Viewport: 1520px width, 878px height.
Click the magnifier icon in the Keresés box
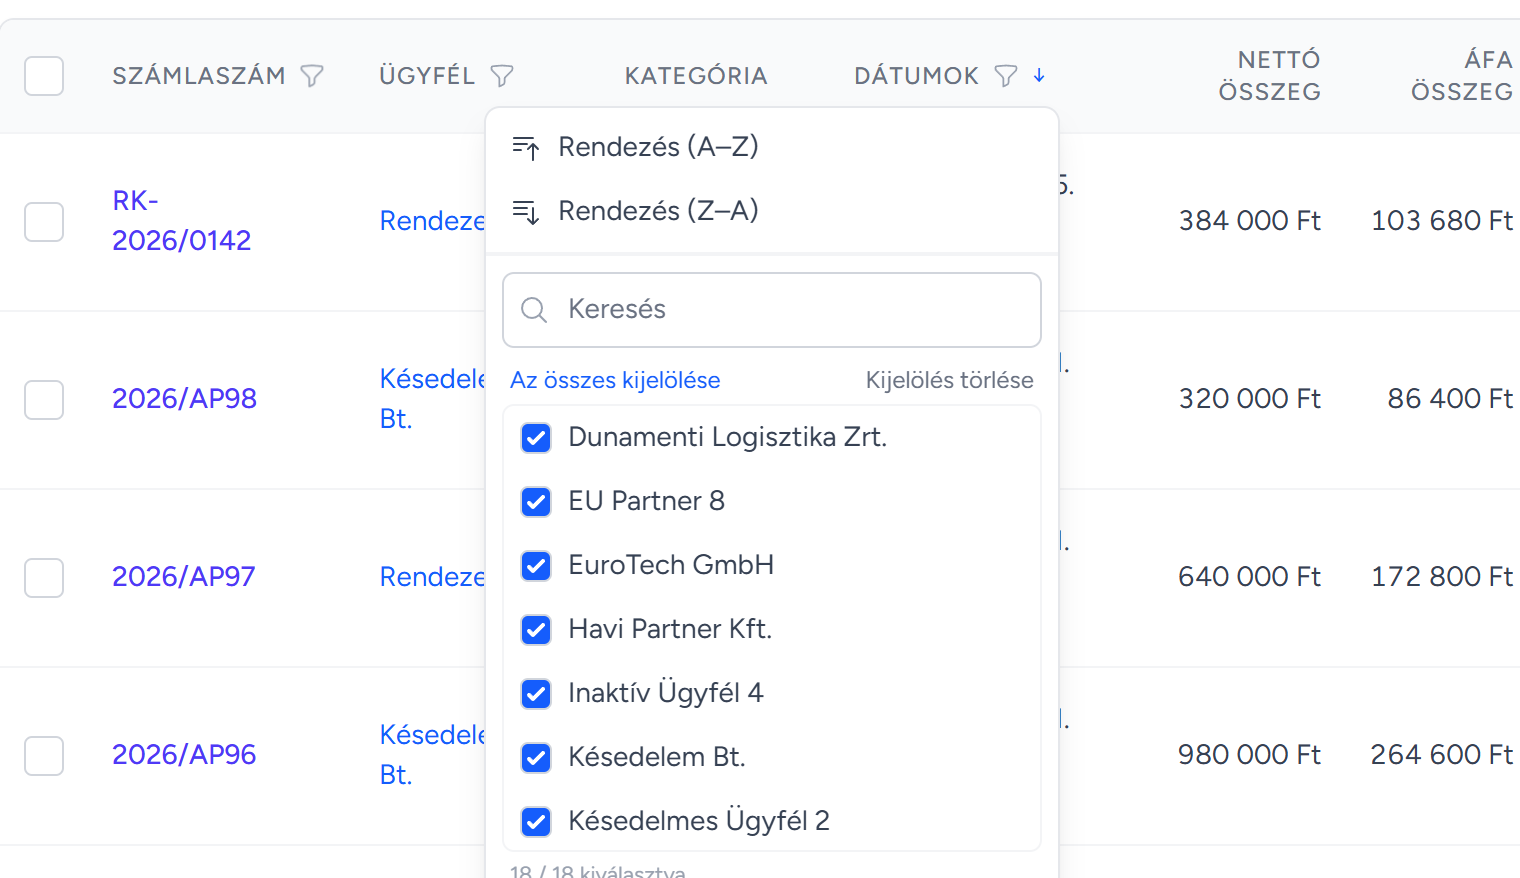534,310
